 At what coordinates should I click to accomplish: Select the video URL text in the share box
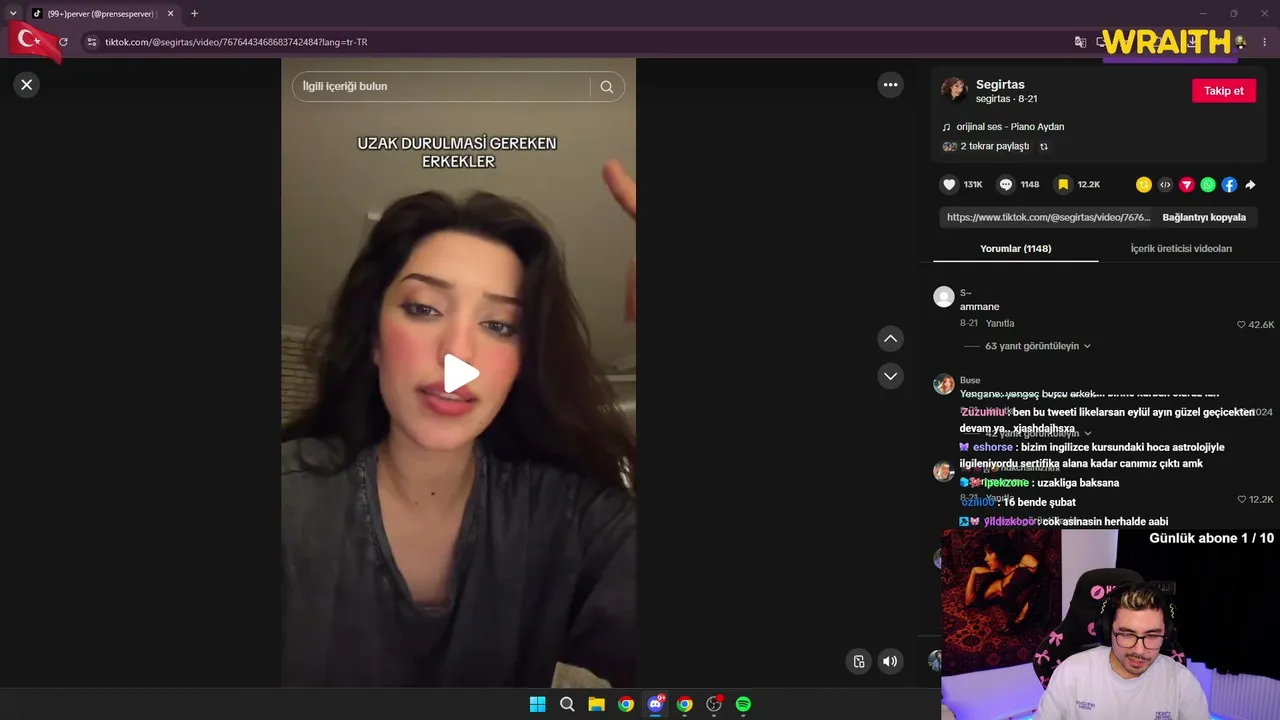coord(1048,217)
